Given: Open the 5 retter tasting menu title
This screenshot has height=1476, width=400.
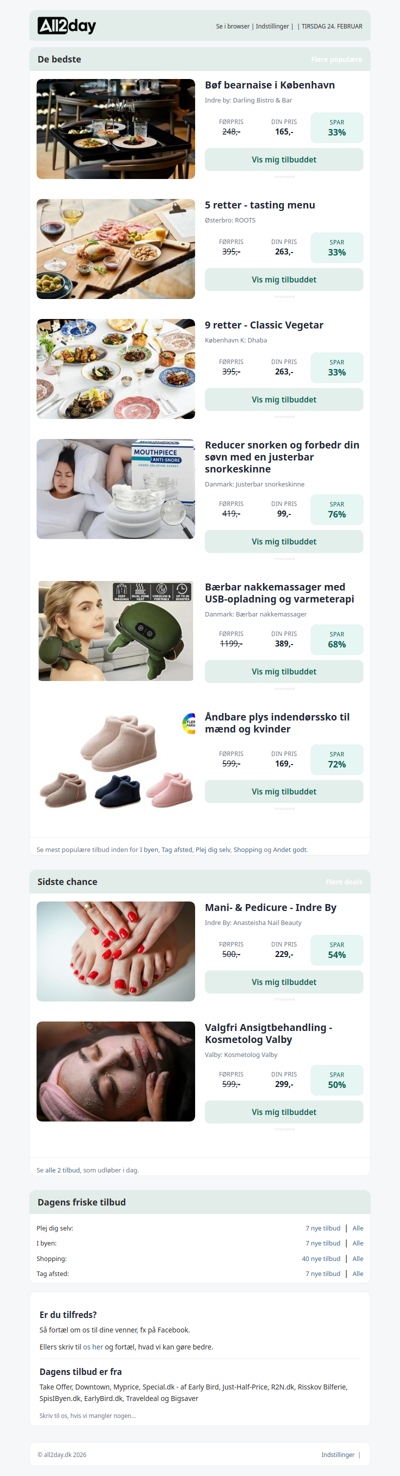Looking at the screenshot, I should (260, 205).
